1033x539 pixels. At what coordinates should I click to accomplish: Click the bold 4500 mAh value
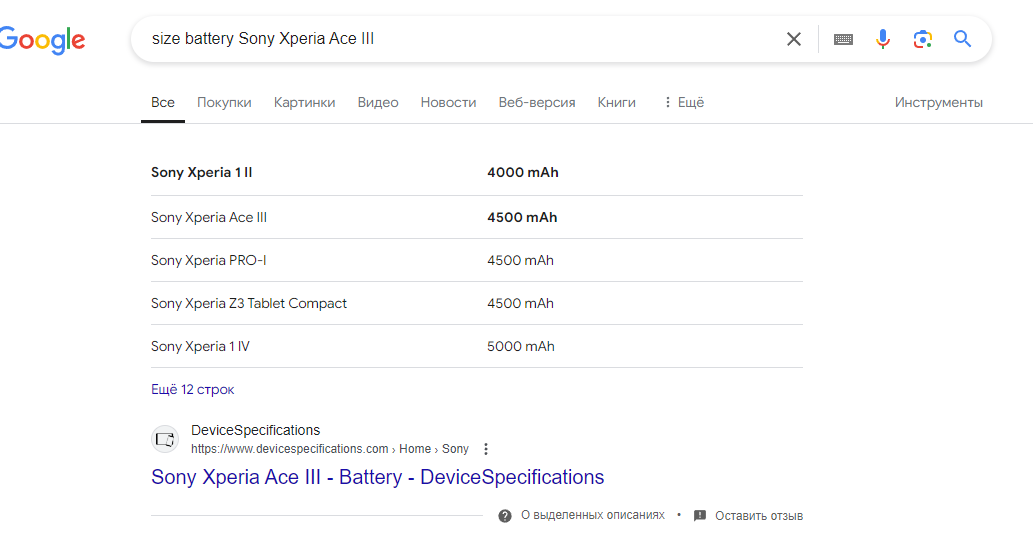tap(522, 217)
